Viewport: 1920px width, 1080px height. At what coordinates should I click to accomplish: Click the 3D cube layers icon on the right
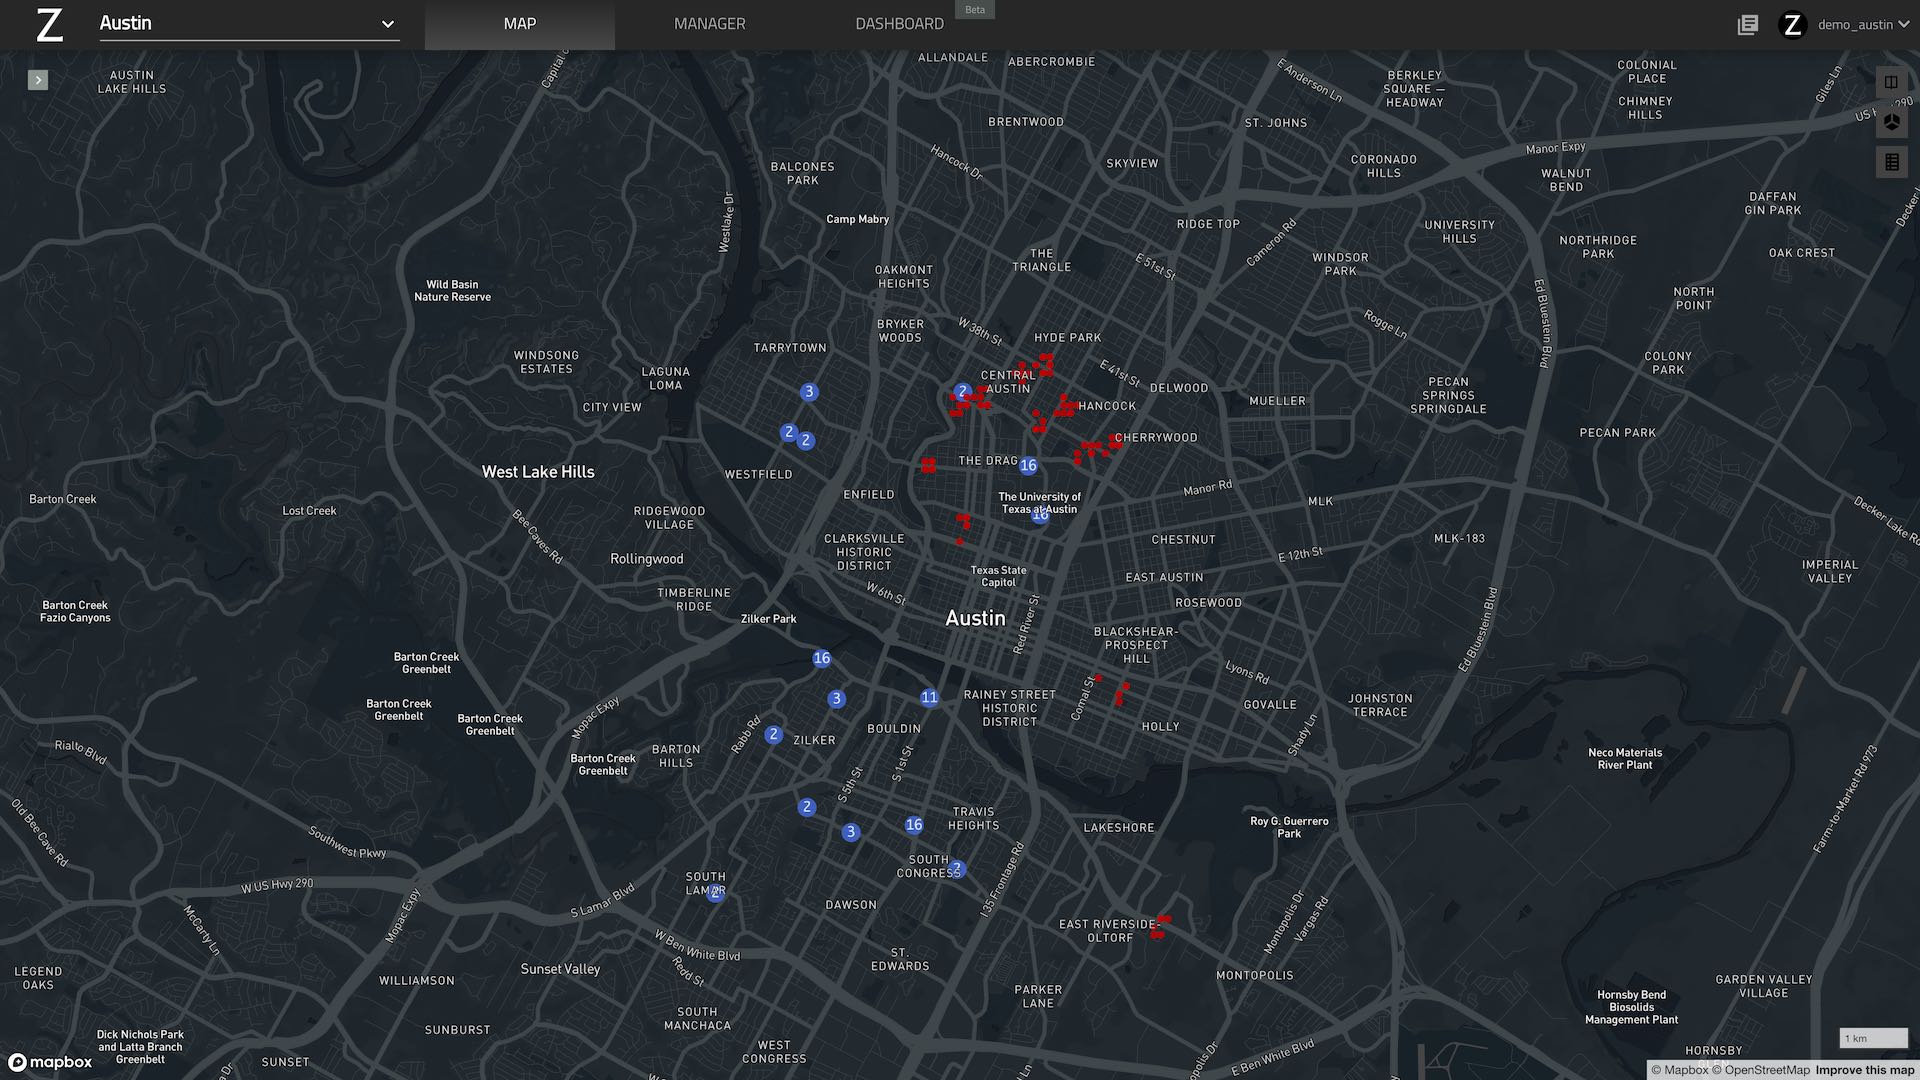coord(1891,121)
